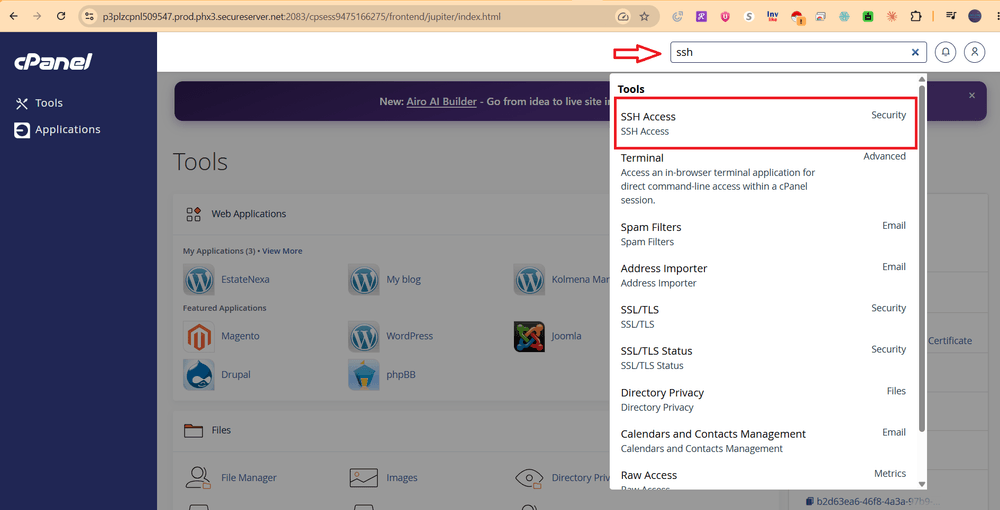Open the SSL/TLS Status result
This screenshot has width=1000, height=510.
click(x=765, y=358)
